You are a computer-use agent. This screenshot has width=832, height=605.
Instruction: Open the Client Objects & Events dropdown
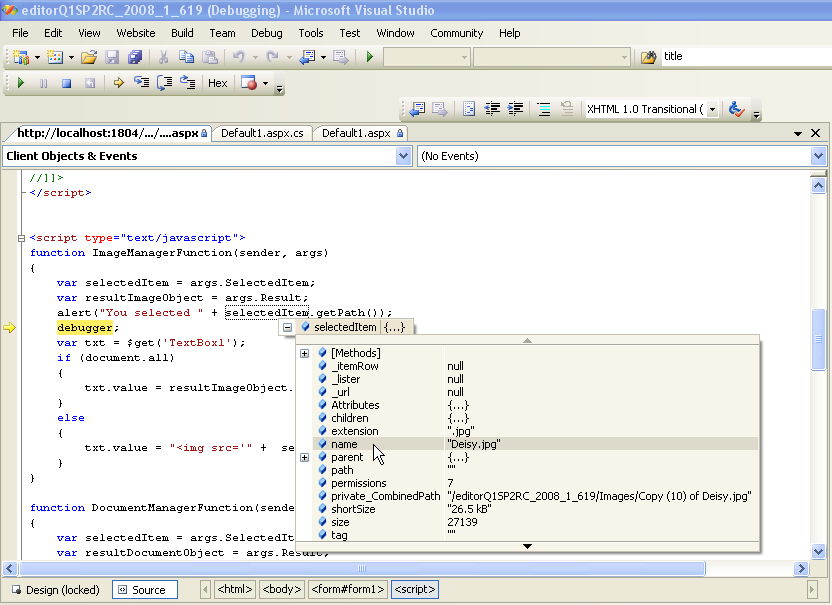tap(403, 156)
